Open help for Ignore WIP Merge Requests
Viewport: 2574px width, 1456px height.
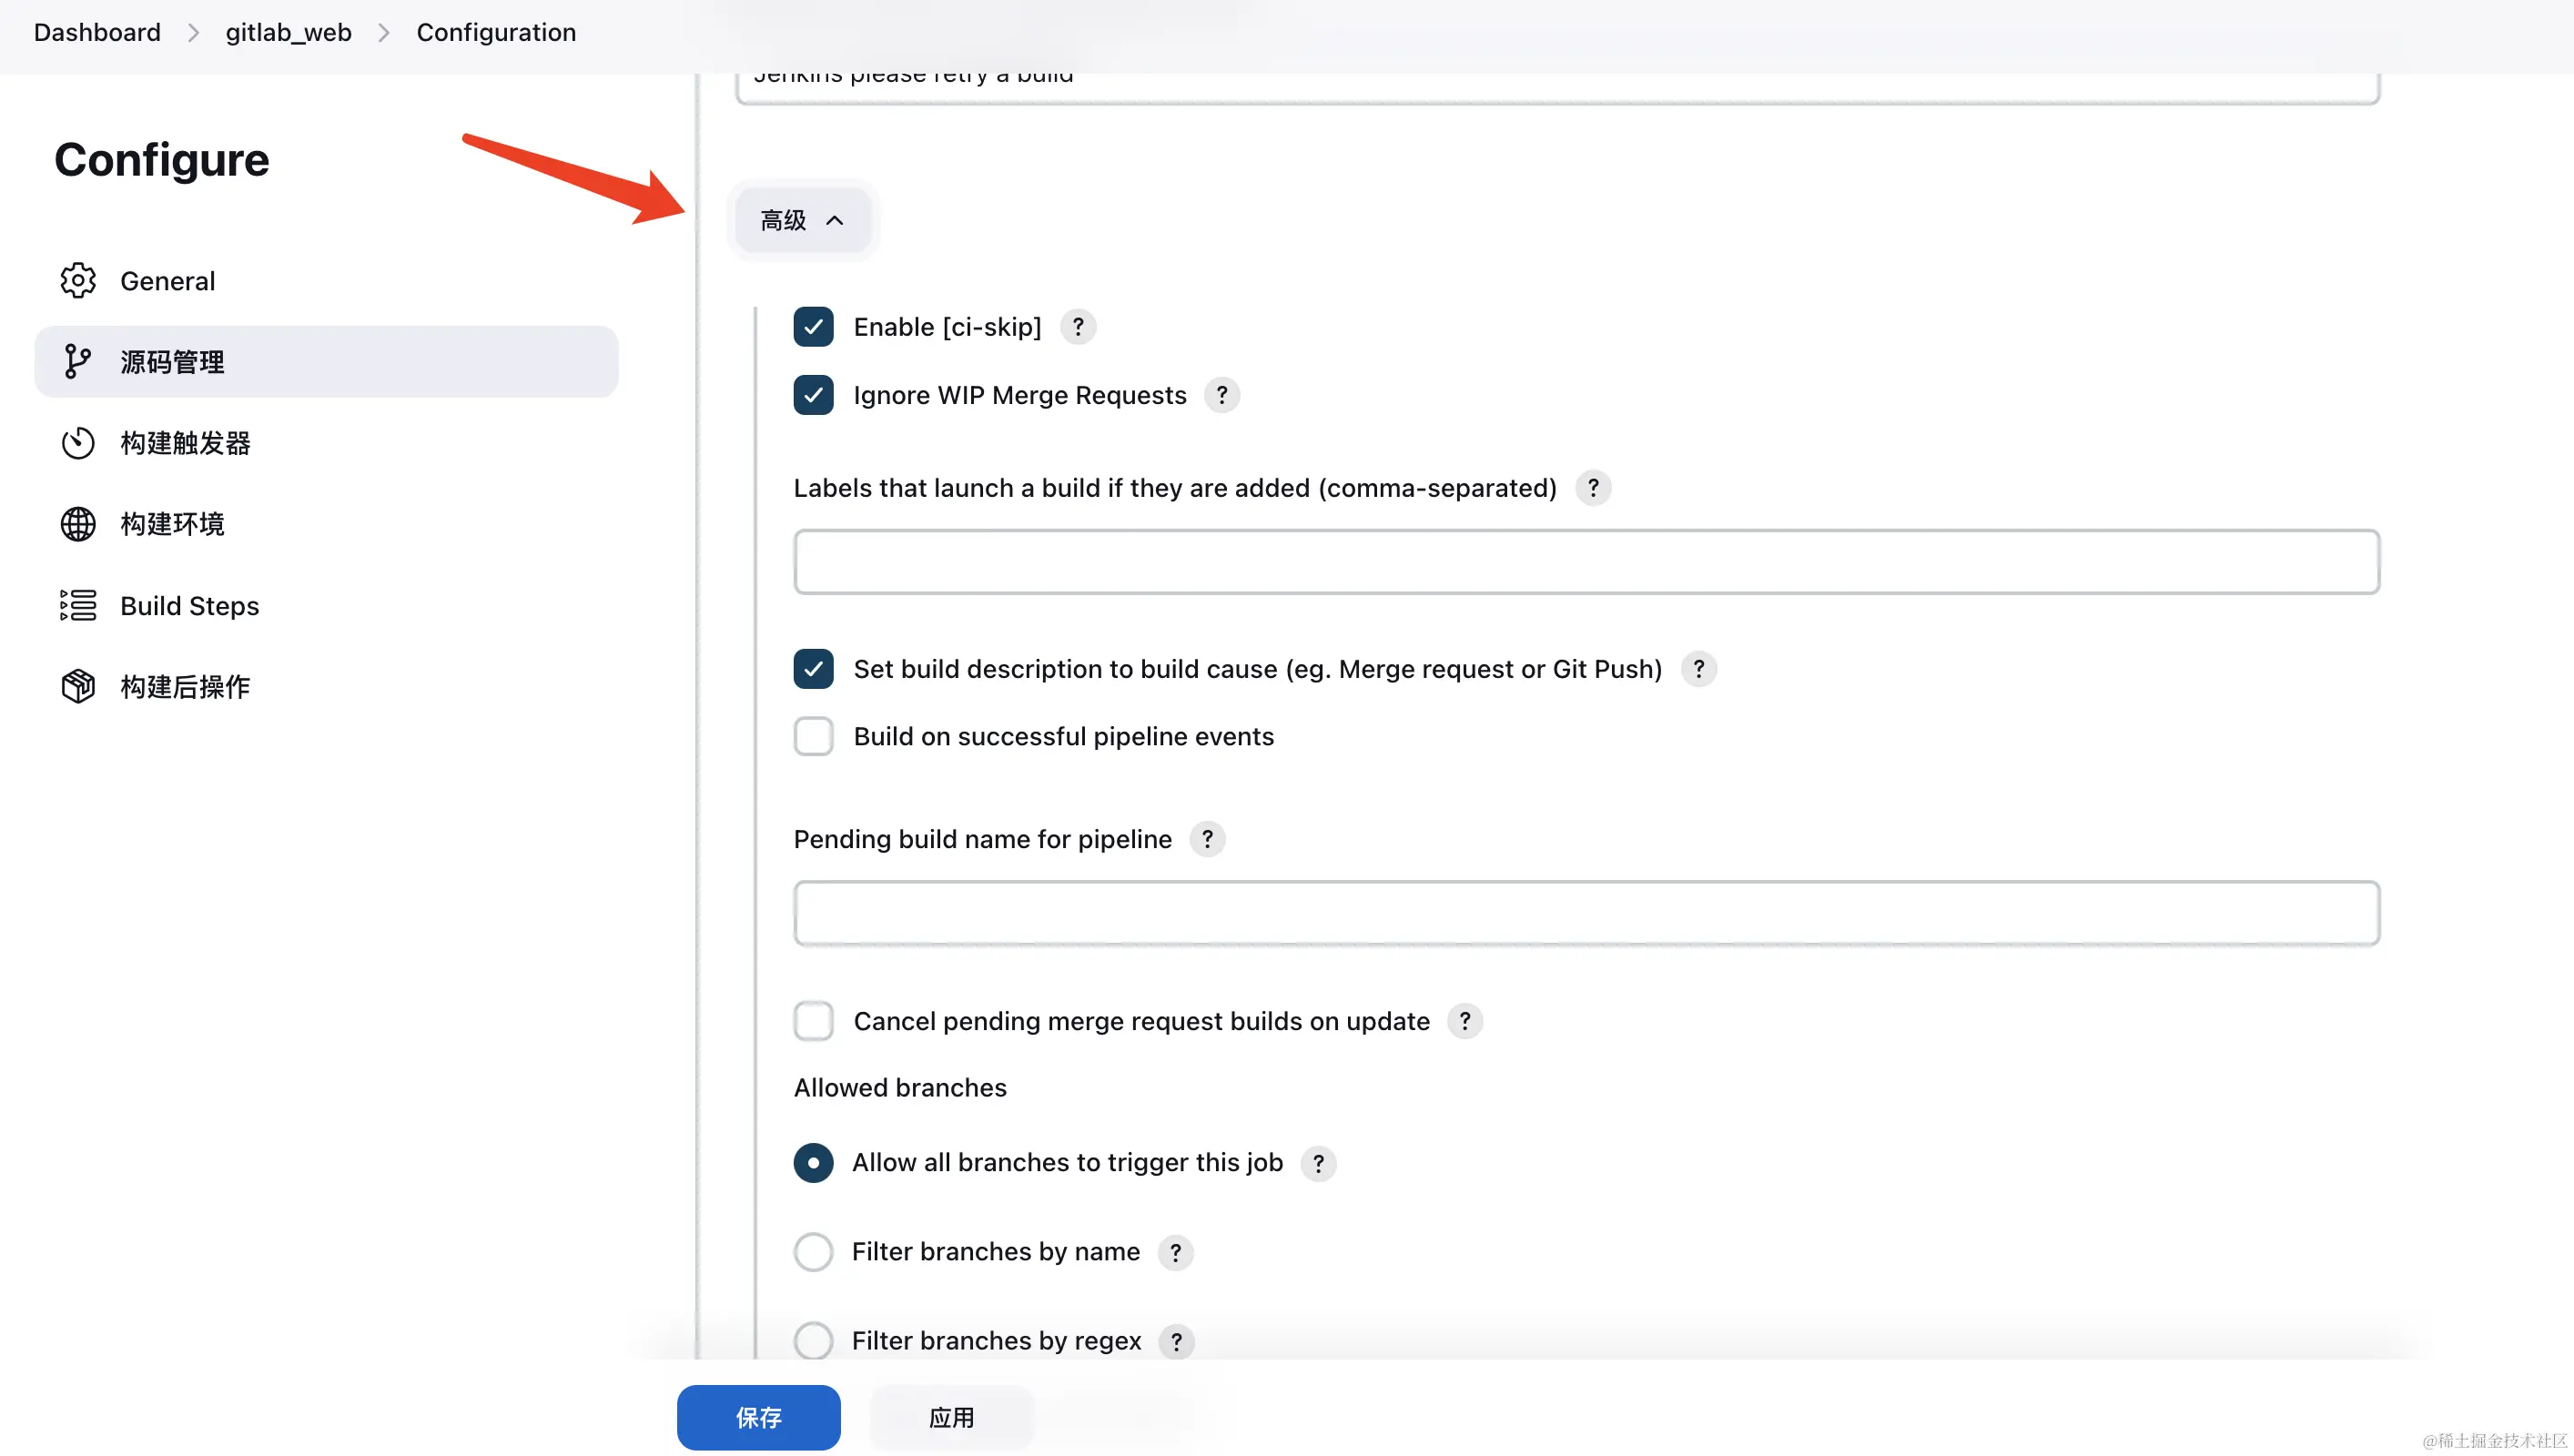point(1221,395)
